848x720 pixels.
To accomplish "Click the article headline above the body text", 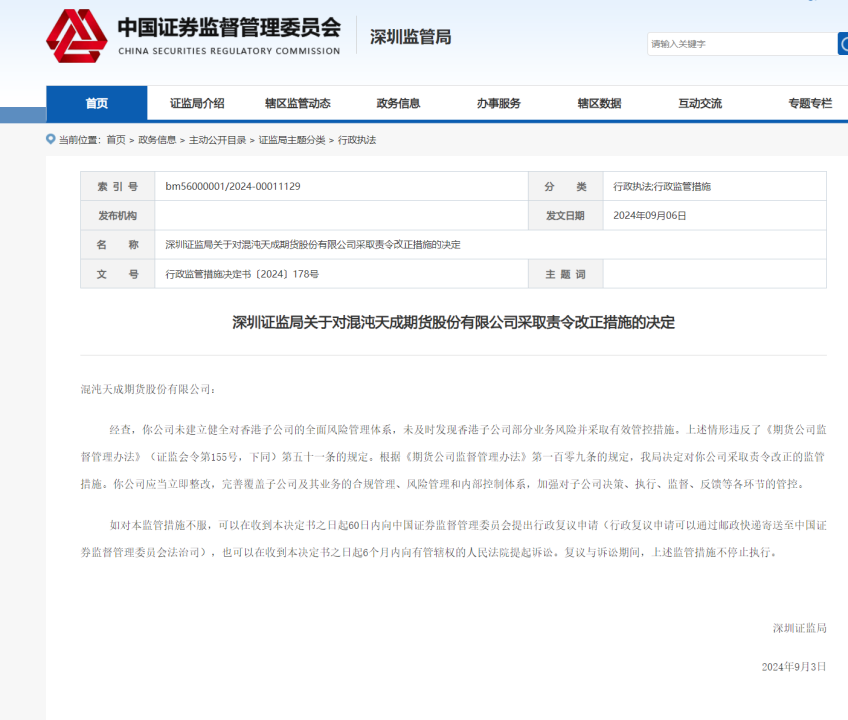I will [x=453, y=322].
